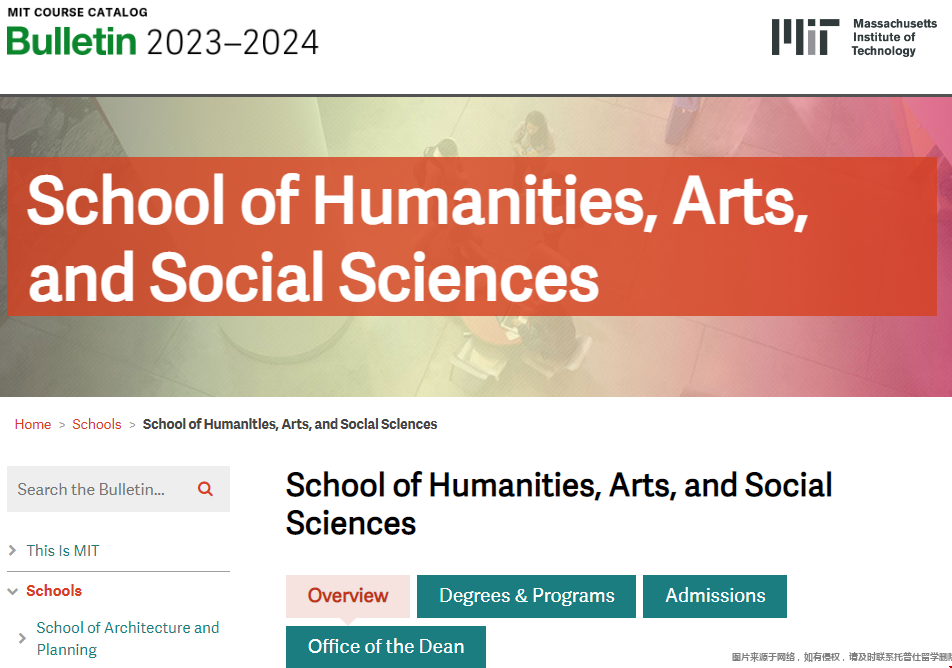Expand the This Is MIT section

point(12,550)
